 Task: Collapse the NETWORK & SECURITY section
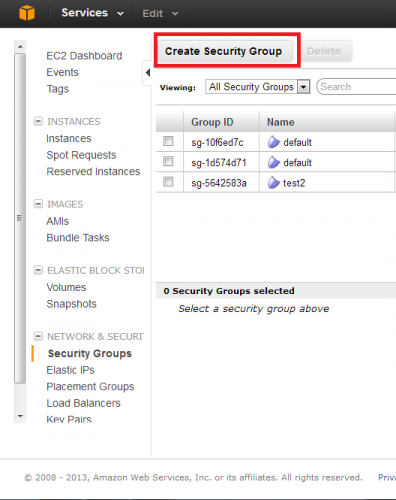tap(38, 336)
